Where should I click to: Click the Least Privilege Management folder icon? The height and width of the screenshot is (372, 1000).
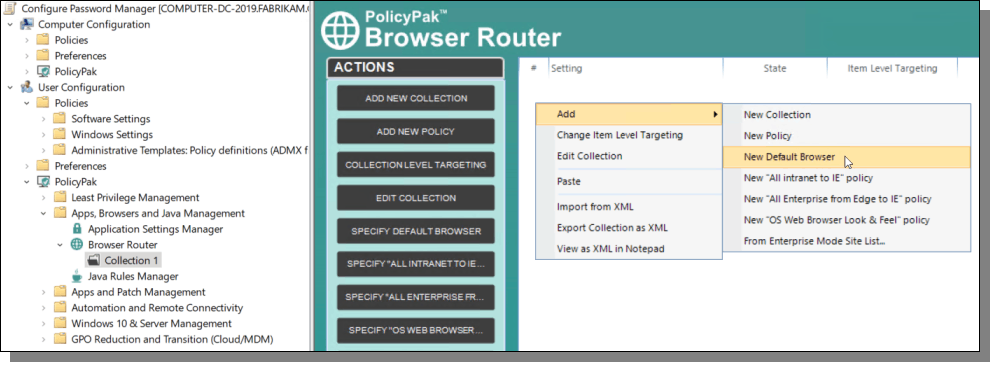(60, 198)
